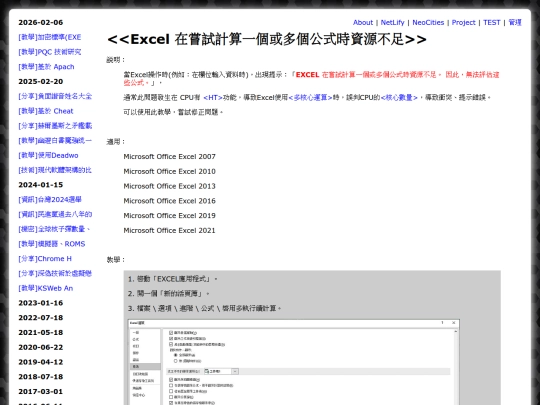Expand the 2021-05-18 date group
This screenshot has width=540, height=405.
[x=41, y=333]
